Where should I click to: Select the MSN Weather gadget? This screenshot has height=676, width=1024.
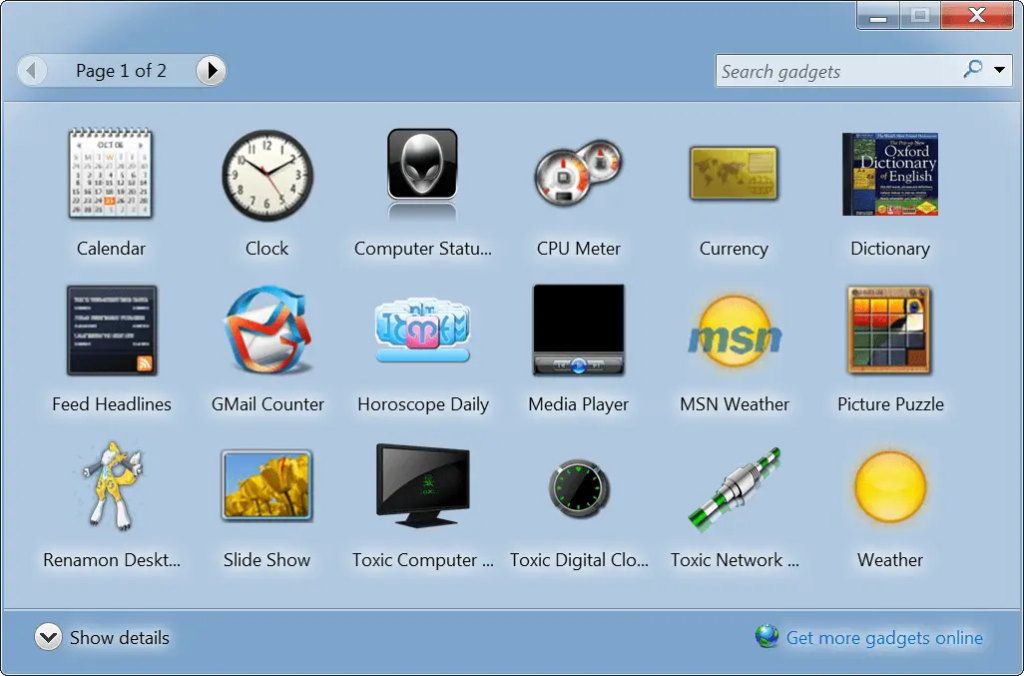(733, 330)
